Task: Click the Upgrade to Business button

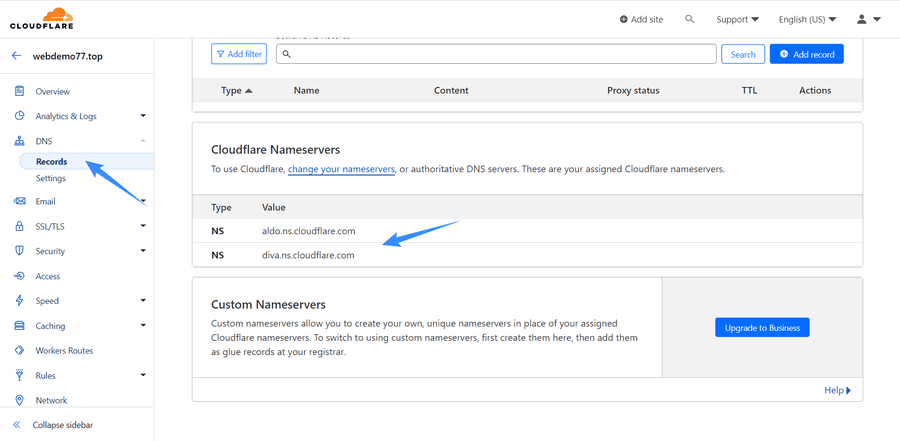Action: tap(762, 327)
